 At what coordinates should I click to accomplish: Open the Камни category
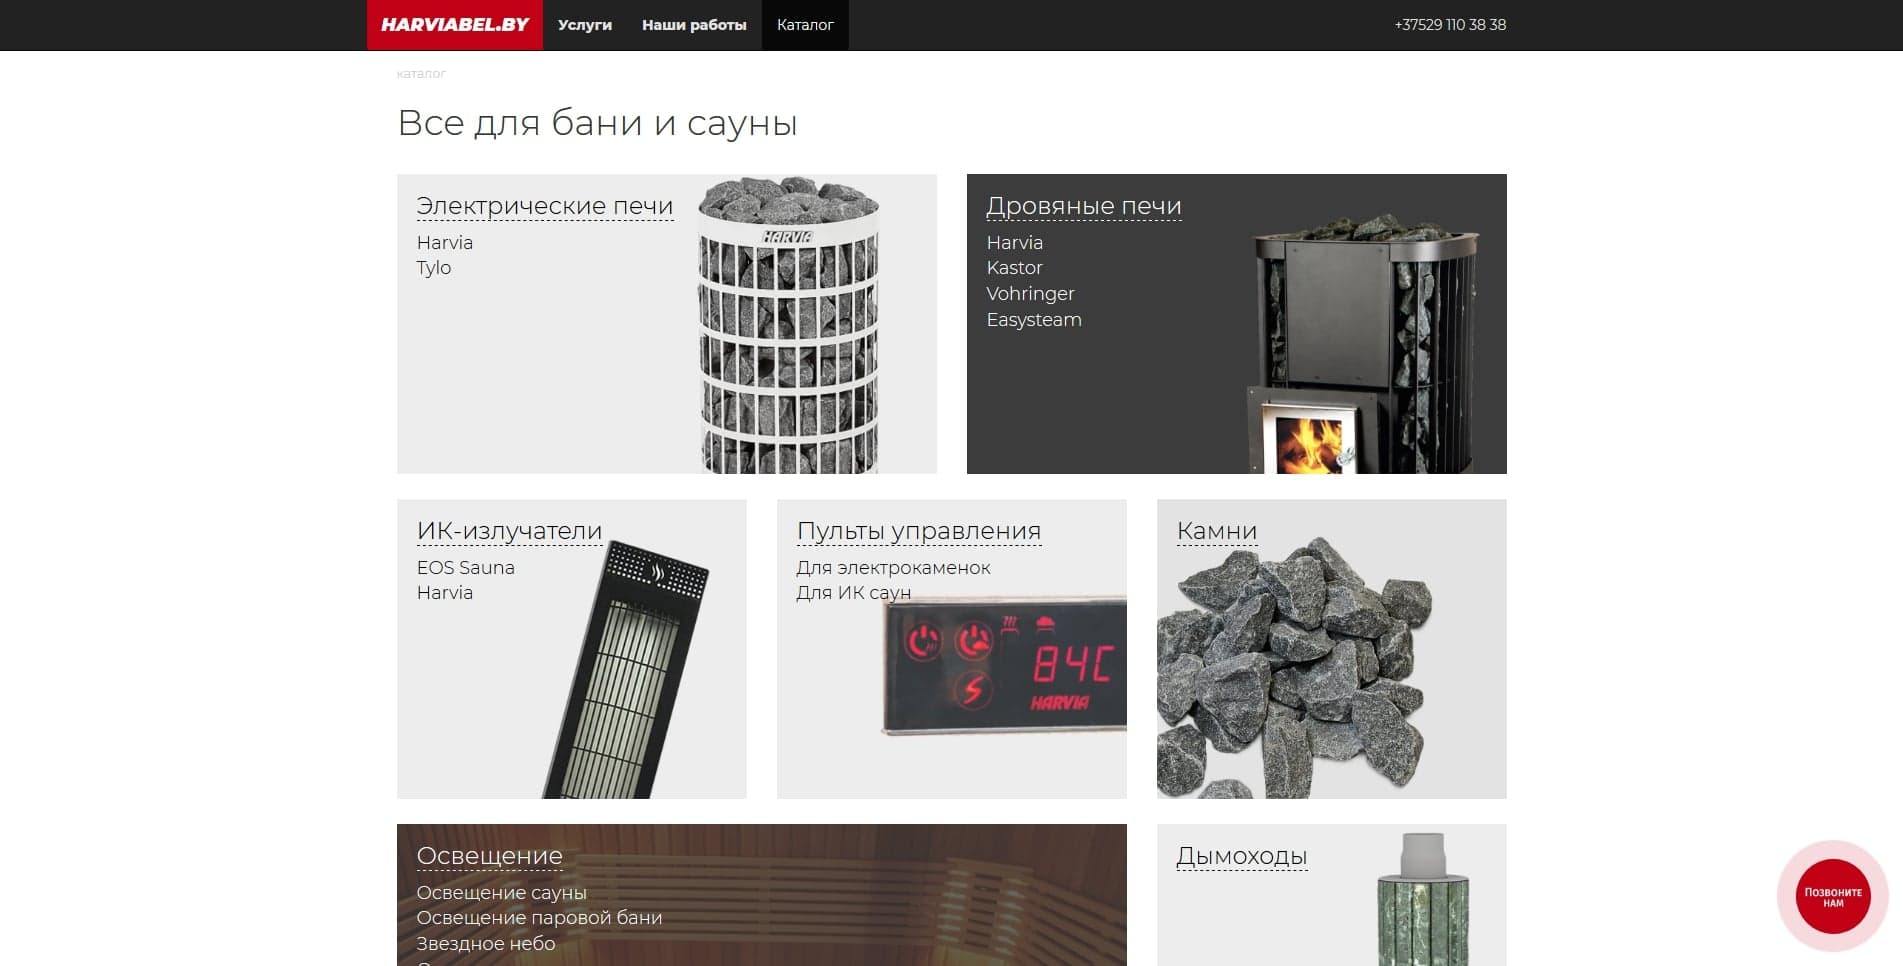click(x=1217, y=531)
